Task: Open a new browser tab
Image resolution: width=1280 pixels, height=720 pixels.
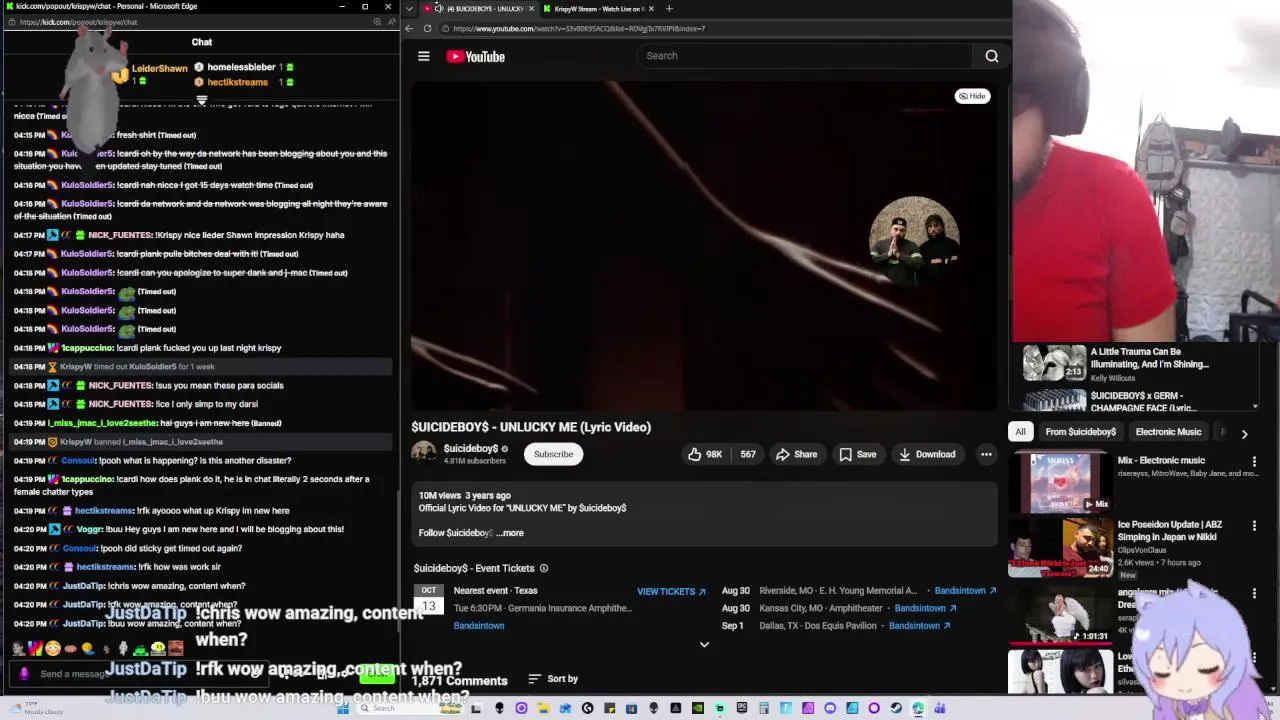Action: 669,9
